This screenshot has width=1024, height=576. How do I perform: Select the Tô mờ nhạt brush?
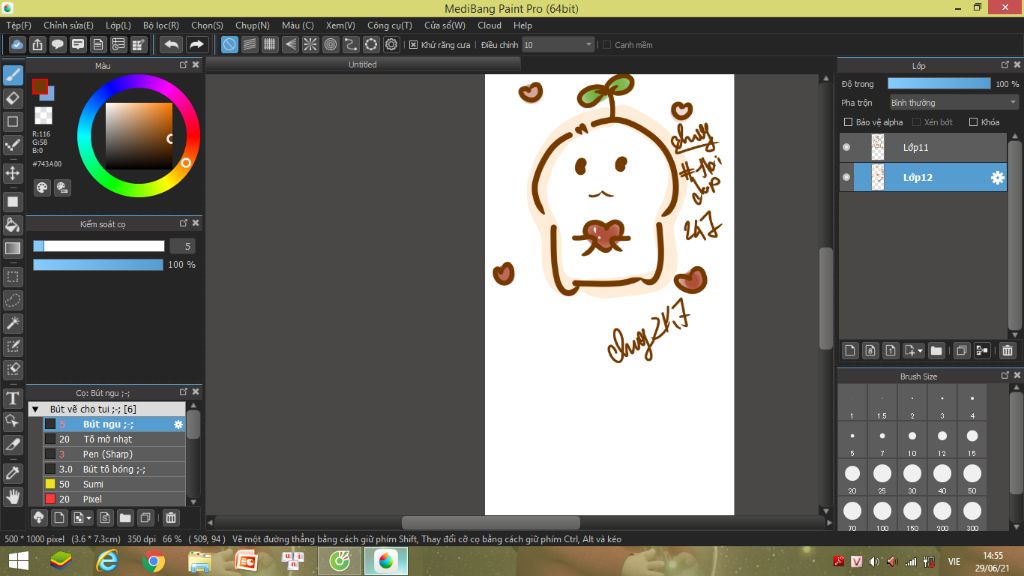tap(114, 440)
